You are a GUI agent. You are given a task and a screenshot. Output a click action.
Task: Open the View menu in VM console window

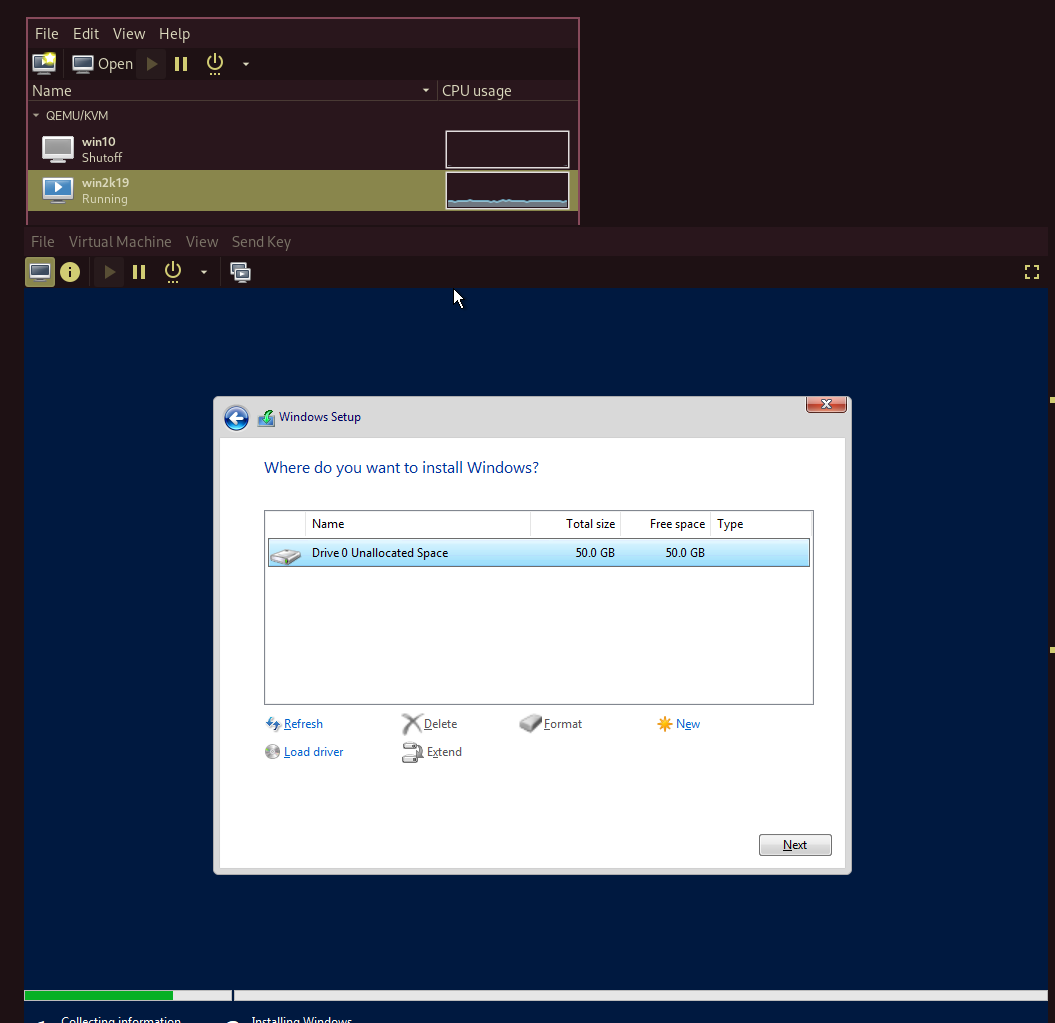coord(202,242)
